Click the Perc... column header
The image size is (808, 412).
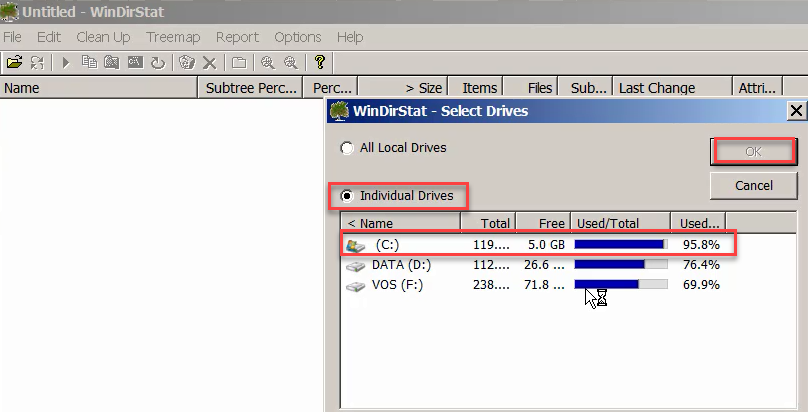(x=331, y=88)
